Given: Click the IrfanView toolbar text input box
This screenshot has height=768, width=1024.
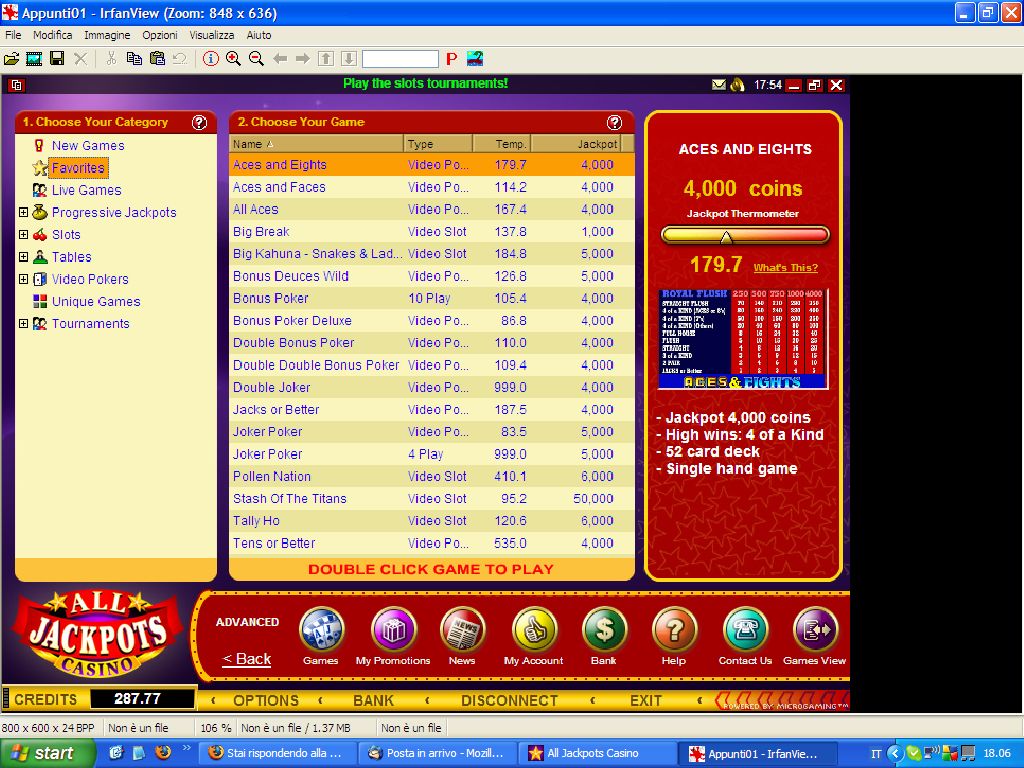Looking at the screenshot, I should (x=400, y=59).
